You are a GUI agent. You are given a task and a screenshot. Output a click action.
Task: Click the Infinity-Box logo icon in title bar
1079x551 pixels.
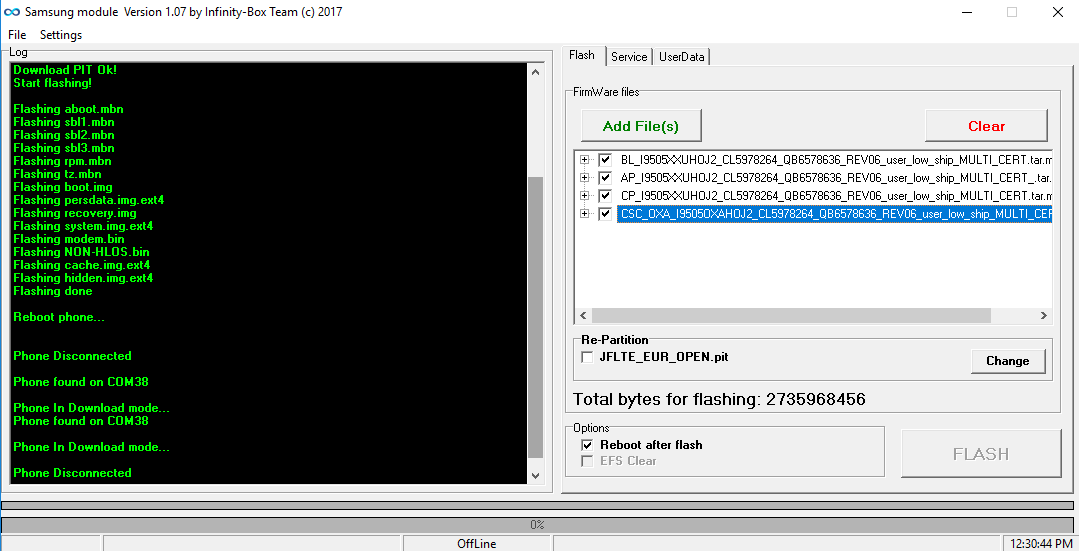tap(12, 12)
